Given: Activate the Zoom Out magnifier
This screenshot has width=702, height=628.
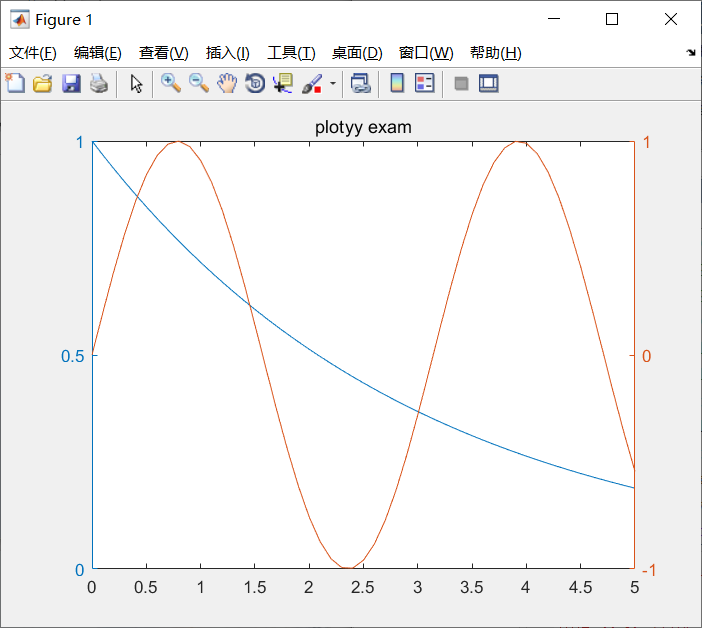Looking at the screenshot, I should pos(199,83).
